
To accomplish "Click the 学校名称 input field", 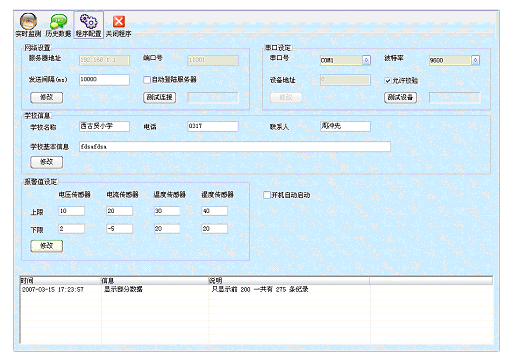I will point(104,126).
